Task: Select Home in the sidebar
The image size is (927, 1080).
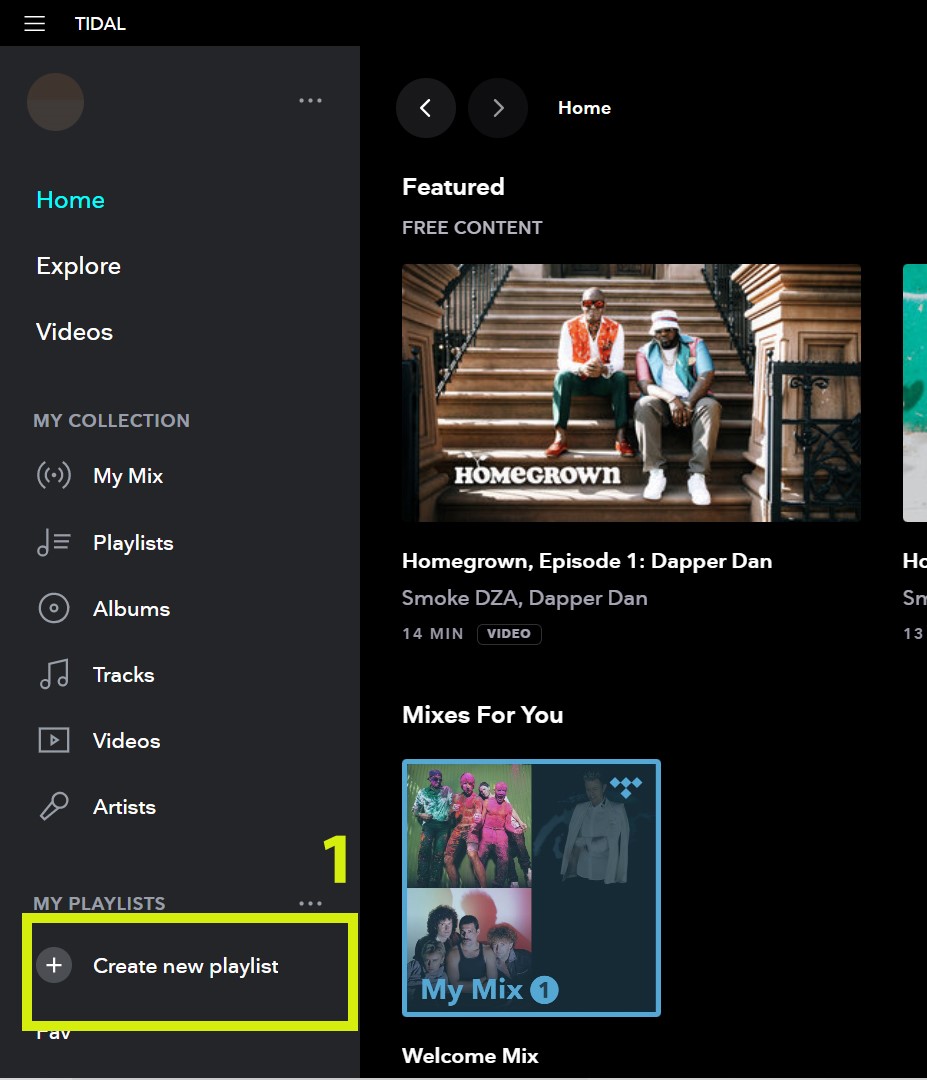Action: tap(70, 200)
